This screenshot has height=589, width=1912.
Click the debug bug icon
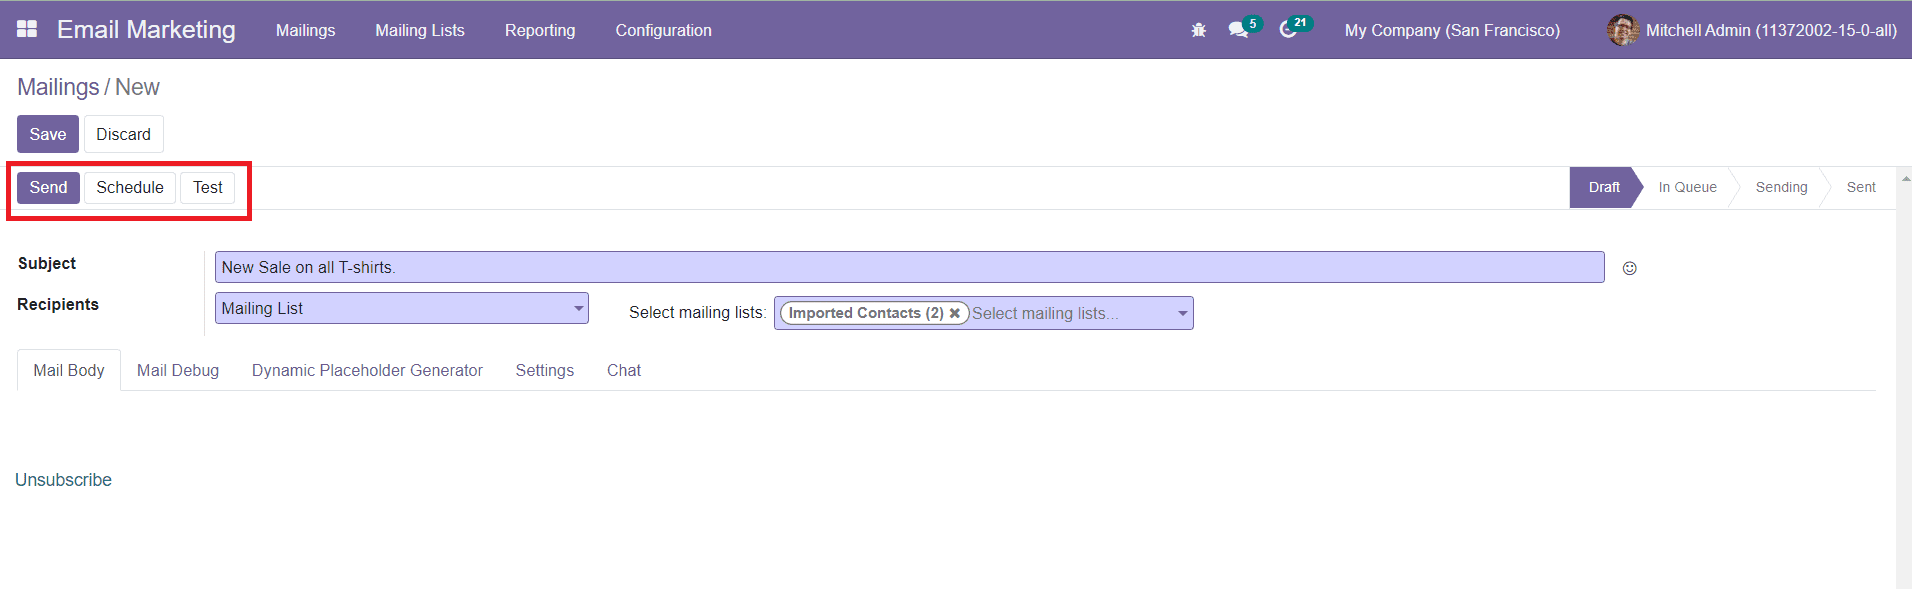pyautogui.click(x=1198, y=30)
